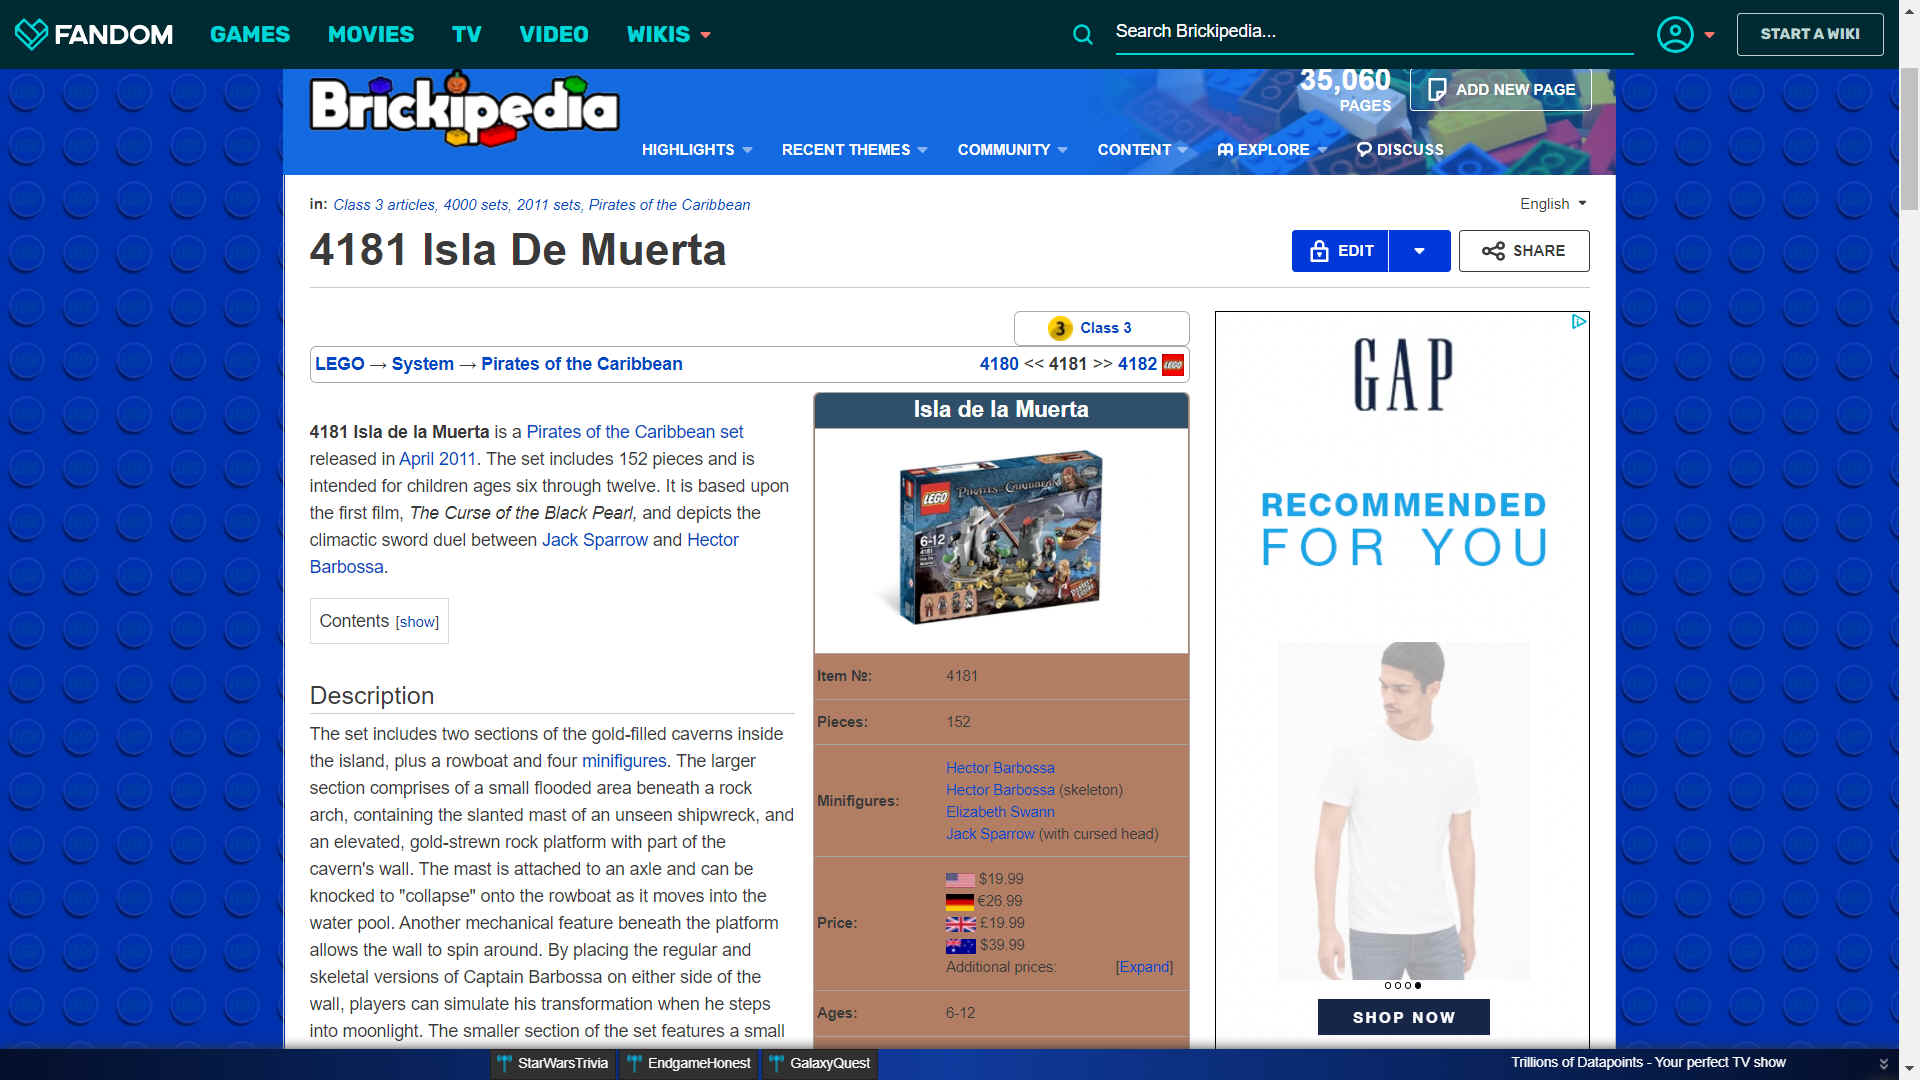Click the US flag next to $19.99
1920x1080 pixels.
(x=960, y=880)
